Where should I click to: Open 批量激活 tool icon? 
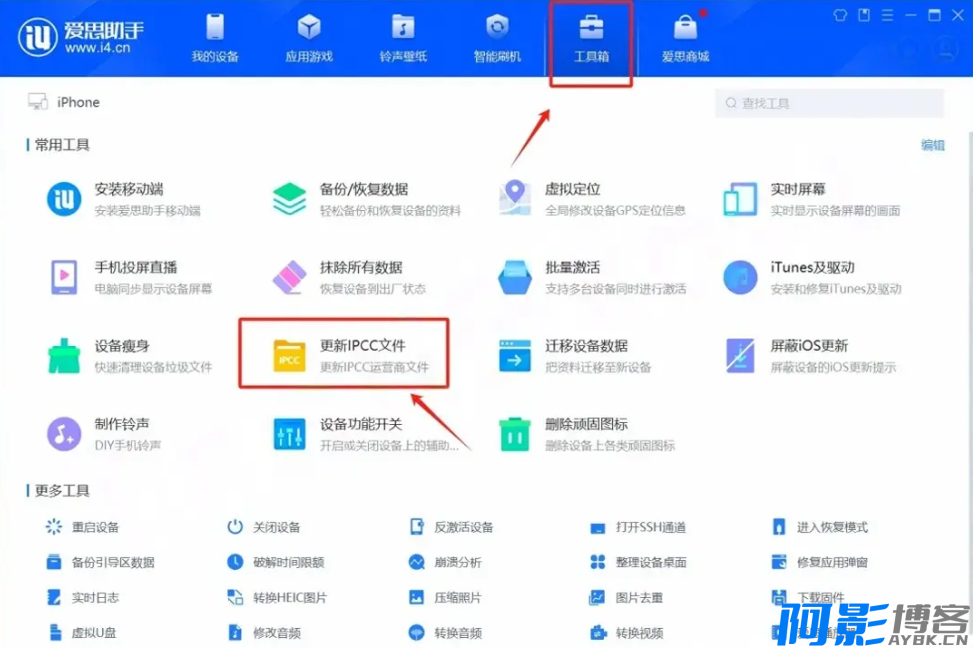click(x=514, y=277)
